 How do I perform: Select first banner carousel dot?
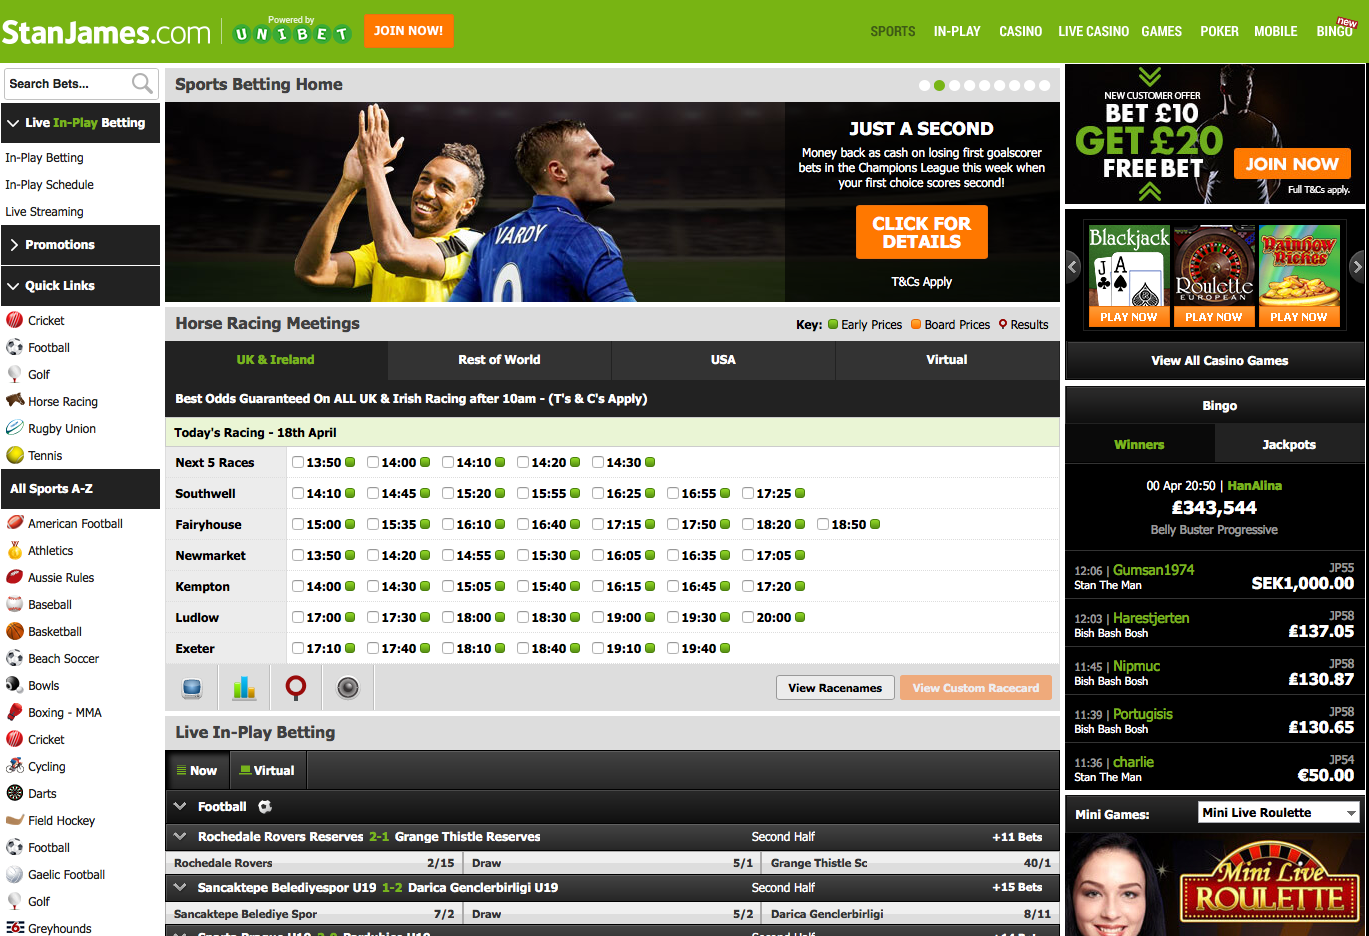tap(924, 85)
